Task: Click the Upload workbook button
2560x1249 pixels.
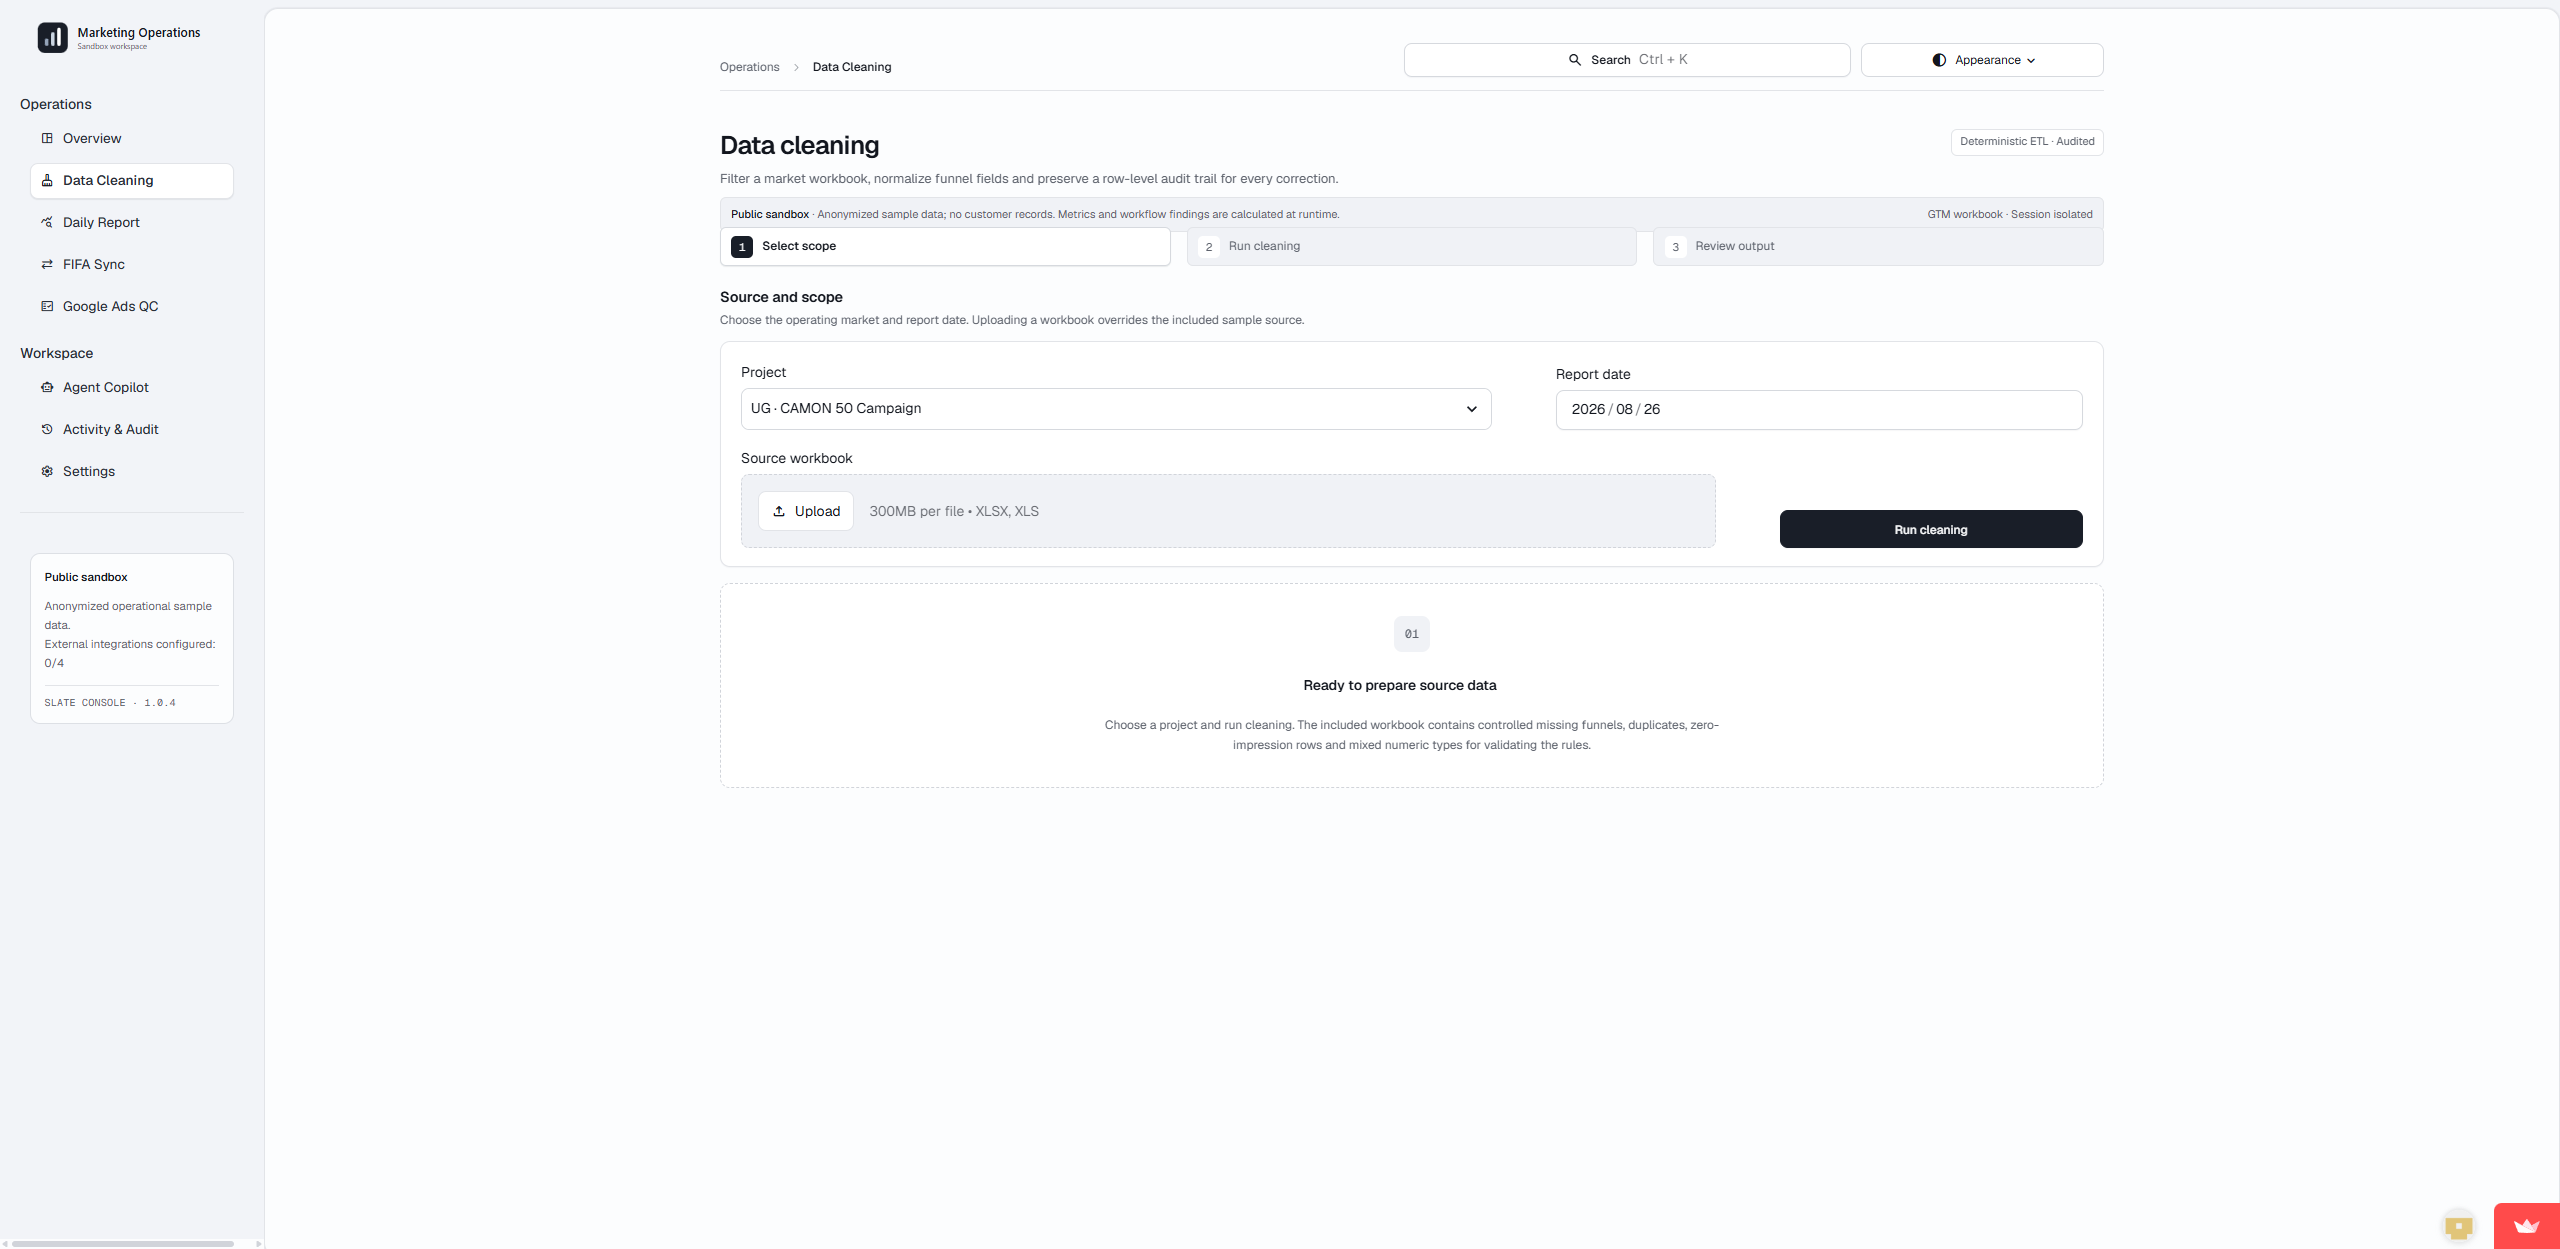Action: point(805,511)
